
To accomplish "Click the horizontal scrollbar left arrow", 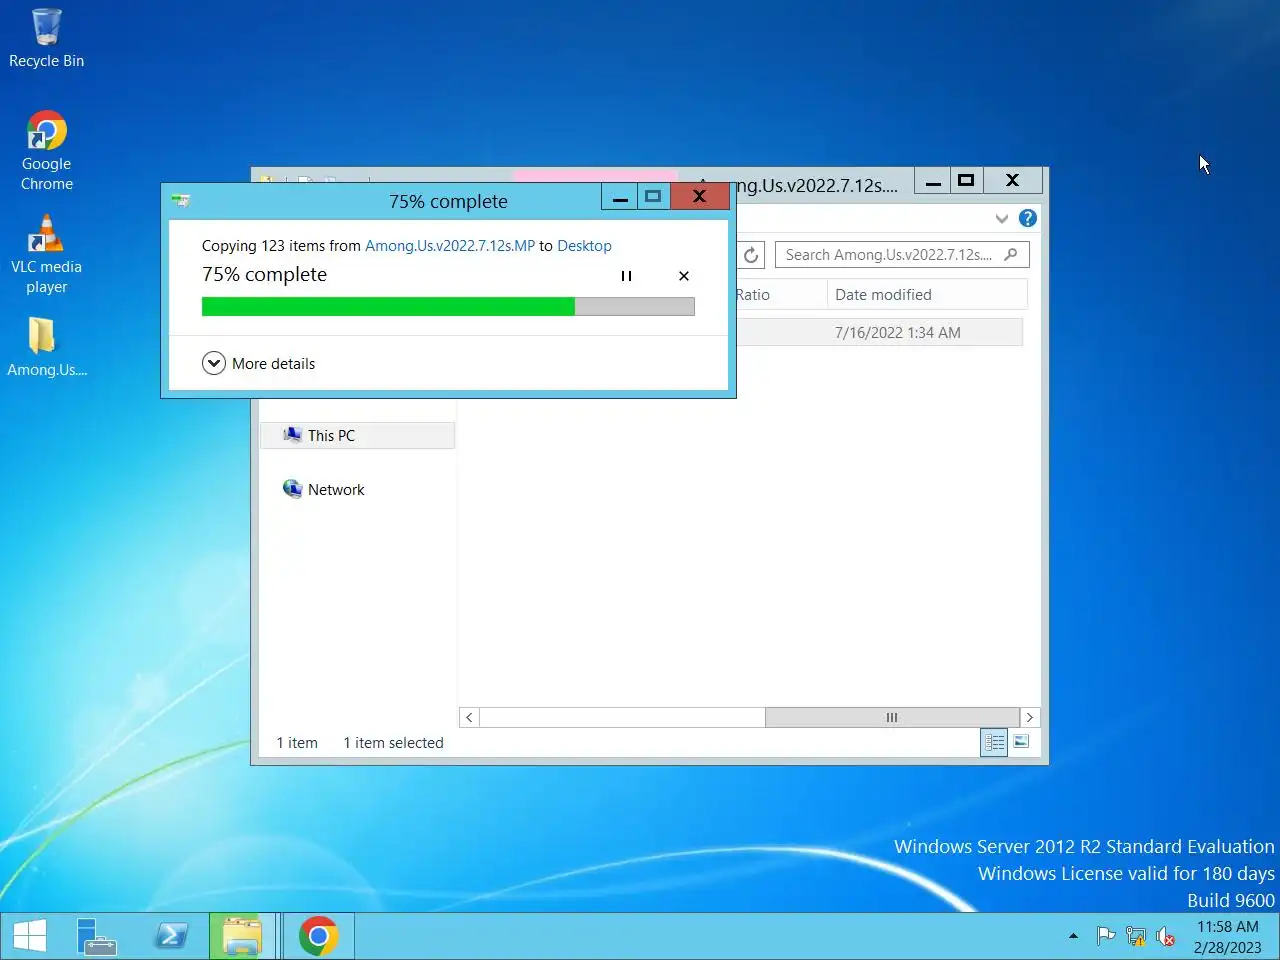I will coord(469,717).
